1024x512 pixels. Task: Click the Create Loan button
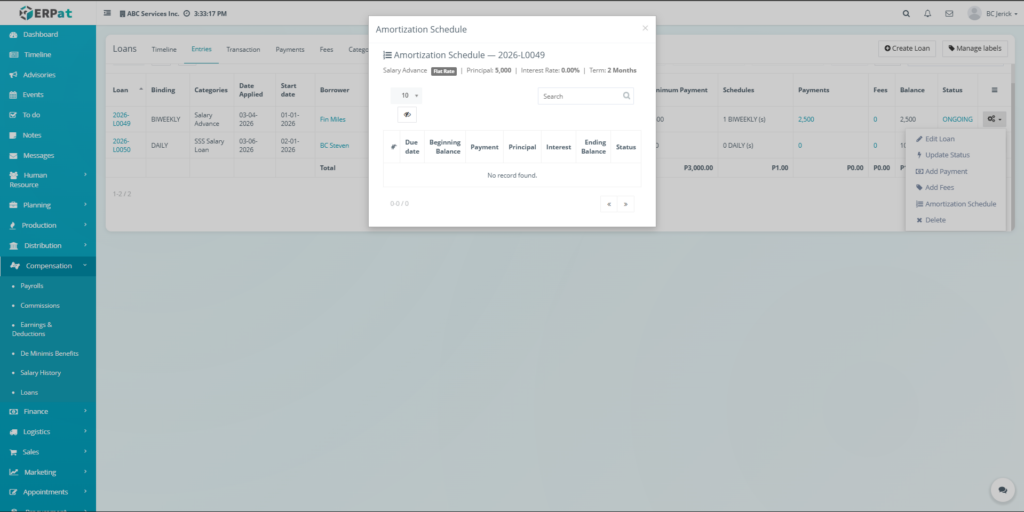tap(907, 49)
